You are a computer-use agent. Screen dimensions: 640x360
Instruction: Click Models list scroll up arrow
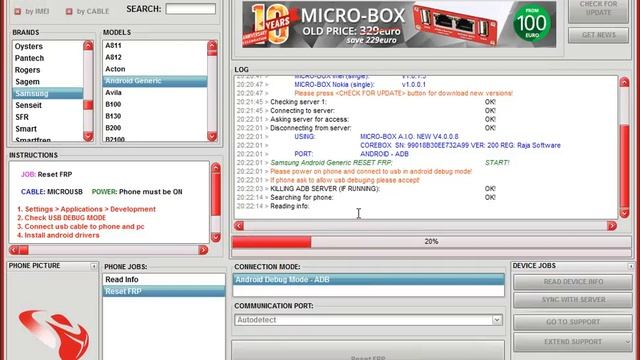[212, 45]
